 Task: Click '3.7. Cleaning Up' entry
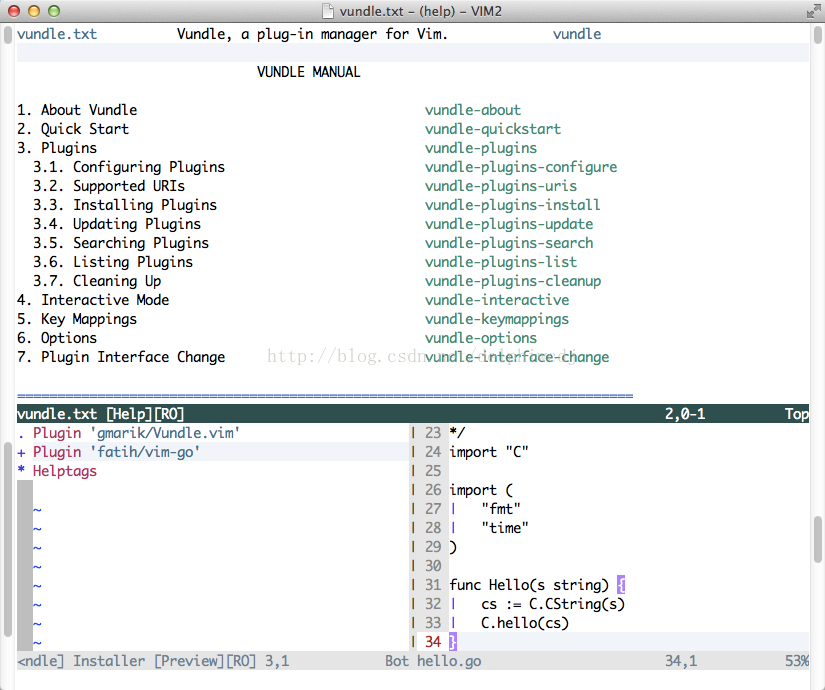pyautogui.click(x=97, y=281)
